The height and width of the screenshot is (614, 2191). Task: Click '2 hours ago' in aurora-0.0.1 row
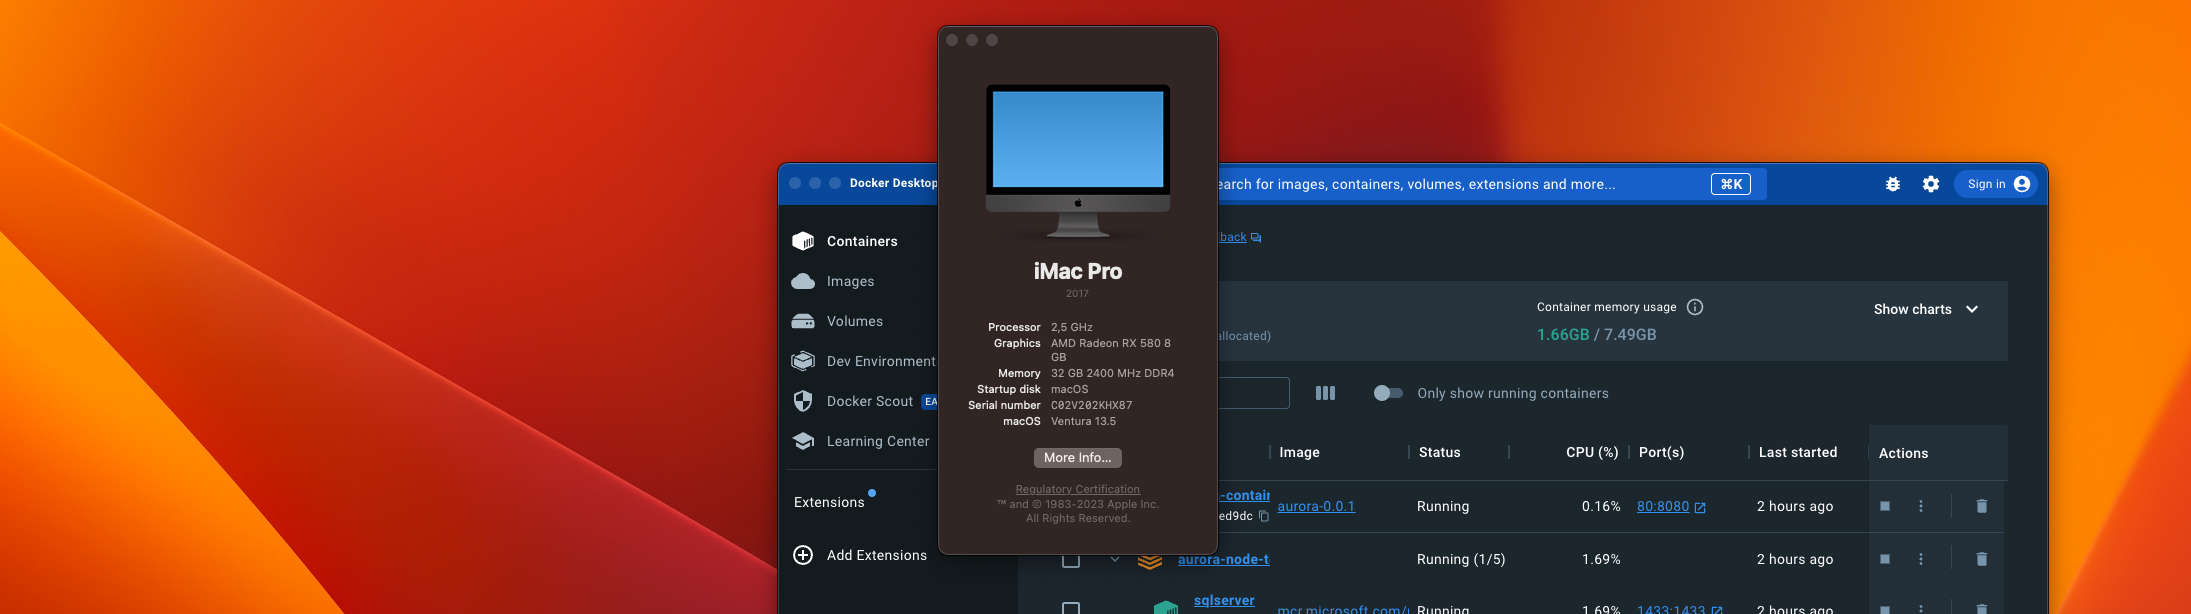pyautogui.click(x=1795, y=506)
